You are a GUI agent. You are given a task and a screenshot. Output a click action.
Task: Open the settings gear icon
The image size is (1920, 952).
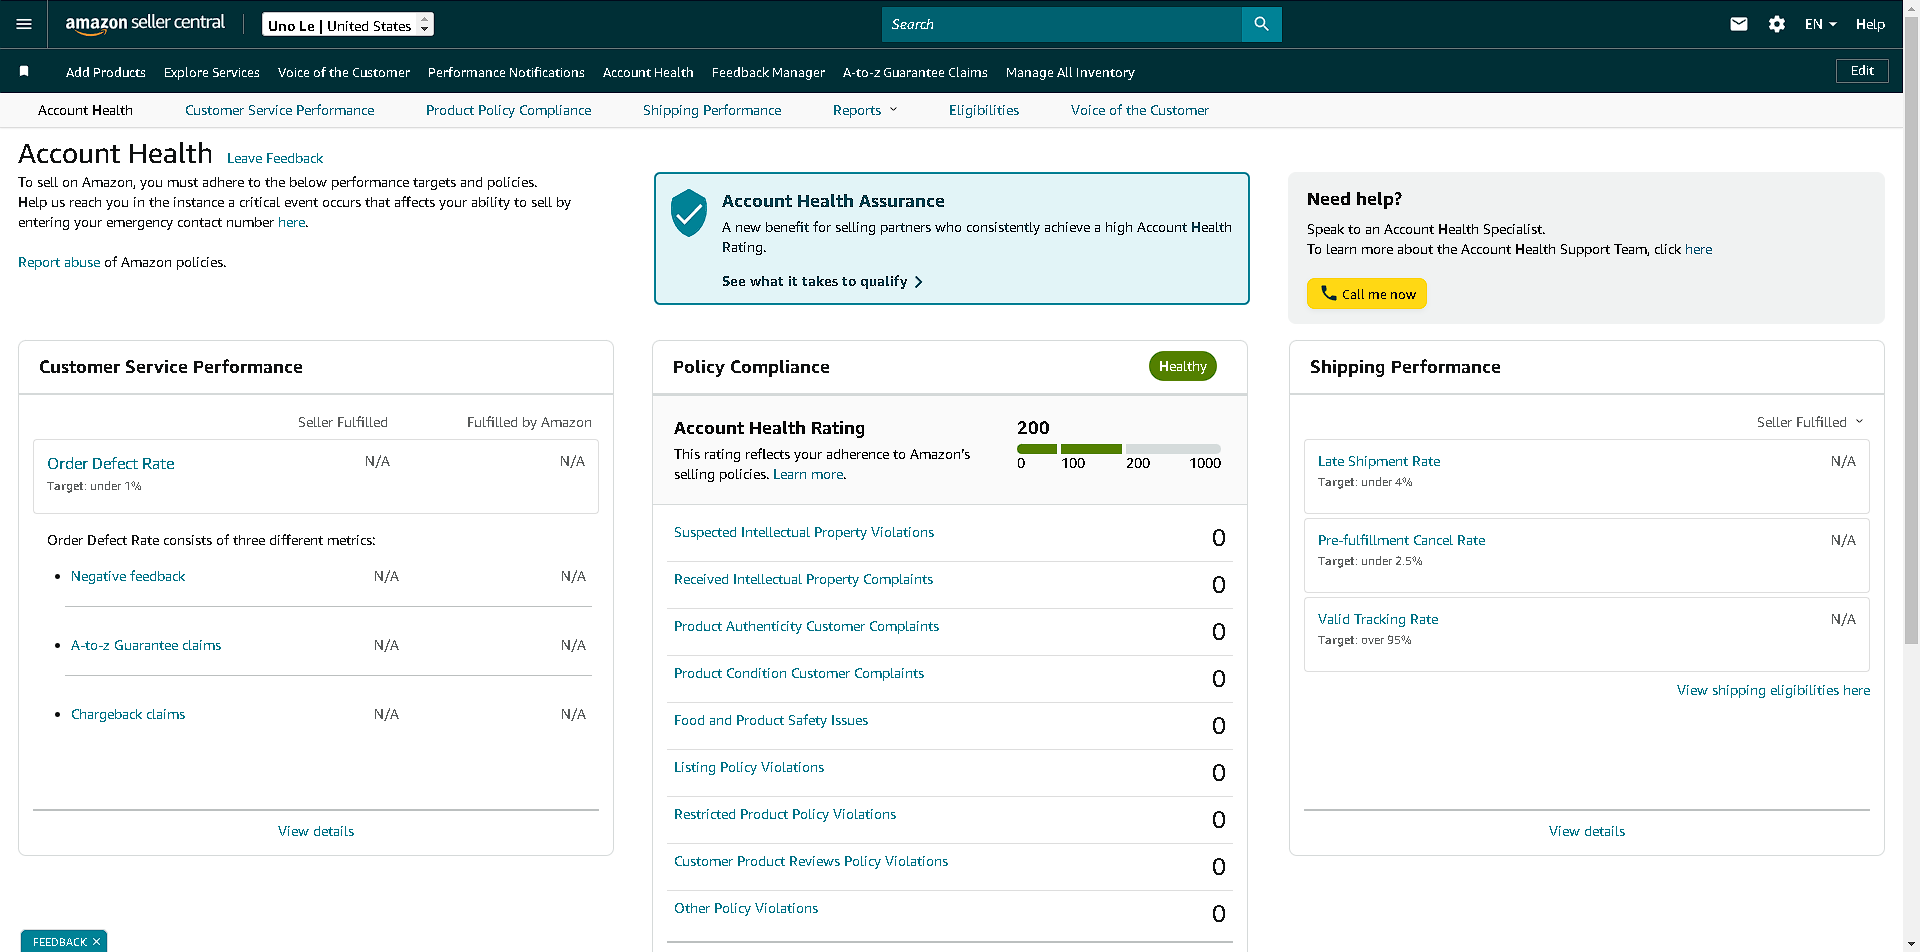[x=1777, y=24]
